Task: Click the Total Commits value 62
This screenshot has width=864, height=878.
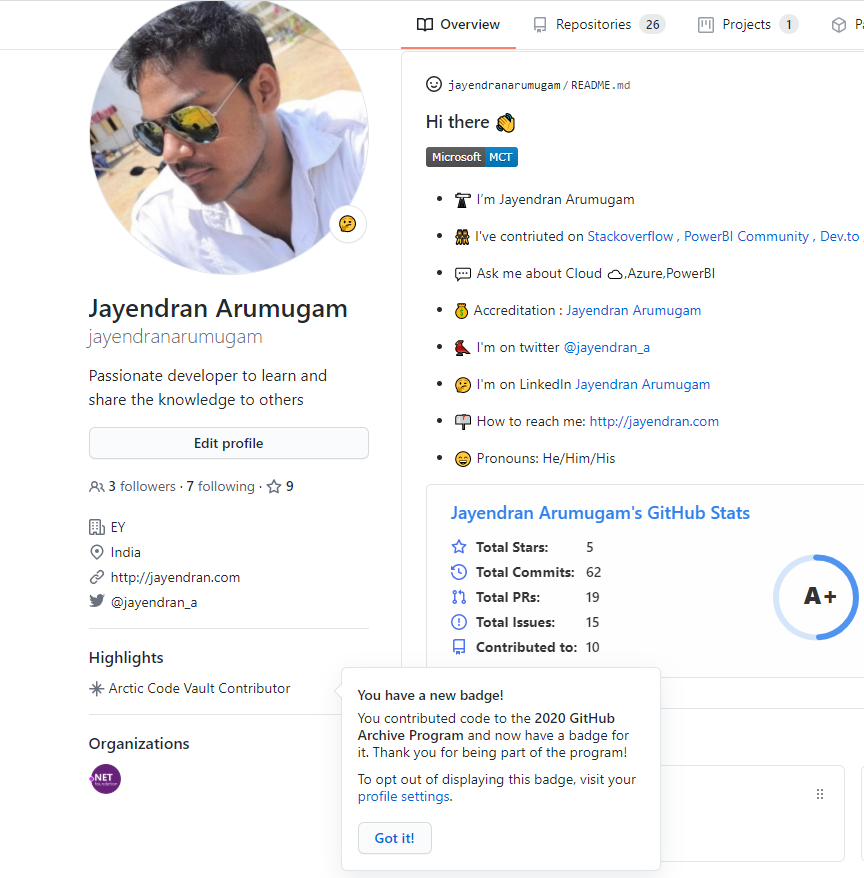Action: [x=594, y=572]
